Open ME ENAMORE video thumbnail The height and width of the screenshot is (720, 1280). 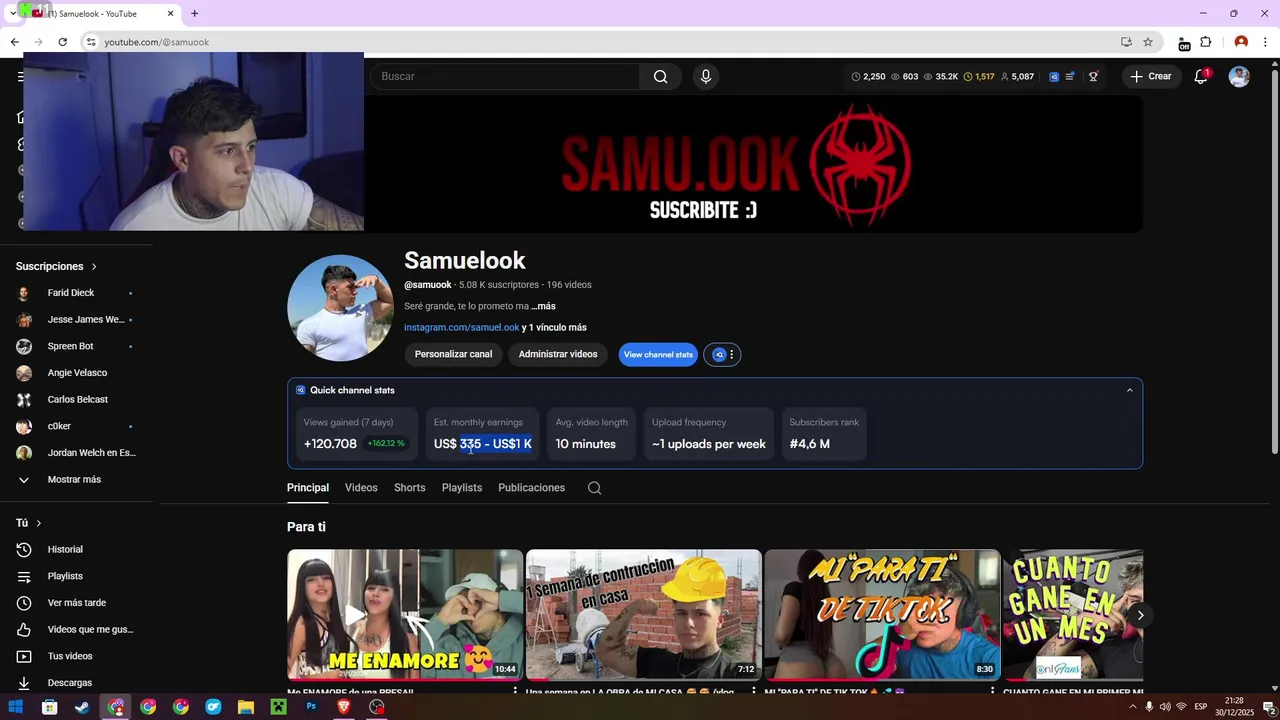pos(405,615)
